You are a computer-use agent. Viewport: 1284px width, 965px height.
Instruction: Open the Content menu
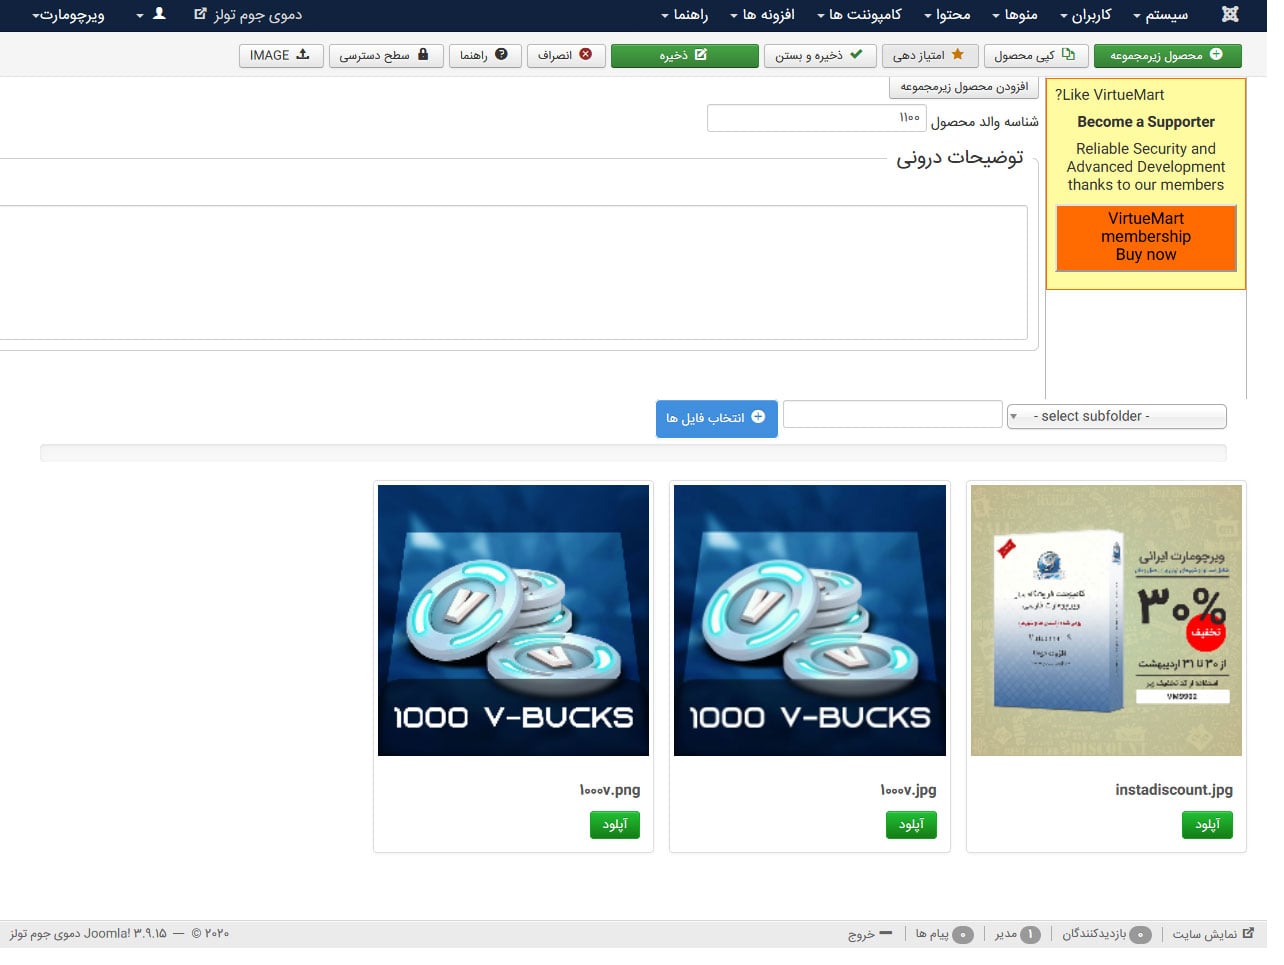[947, 15]
